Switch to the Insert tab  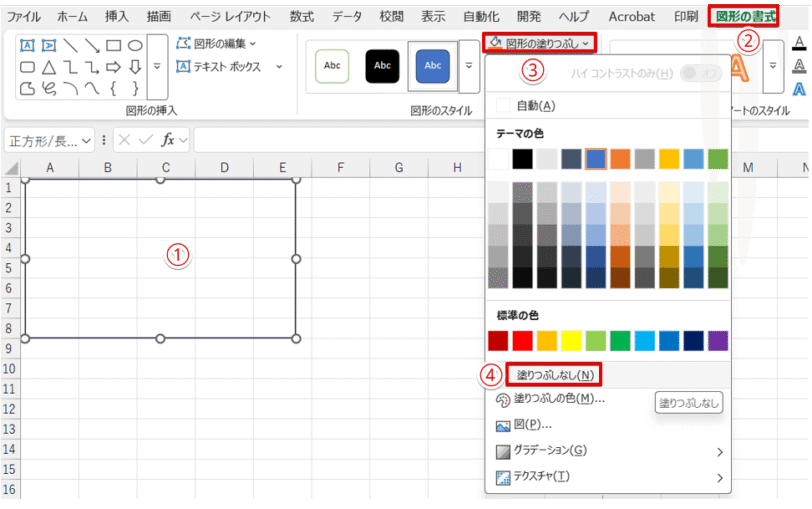click(x=117, y=17)
